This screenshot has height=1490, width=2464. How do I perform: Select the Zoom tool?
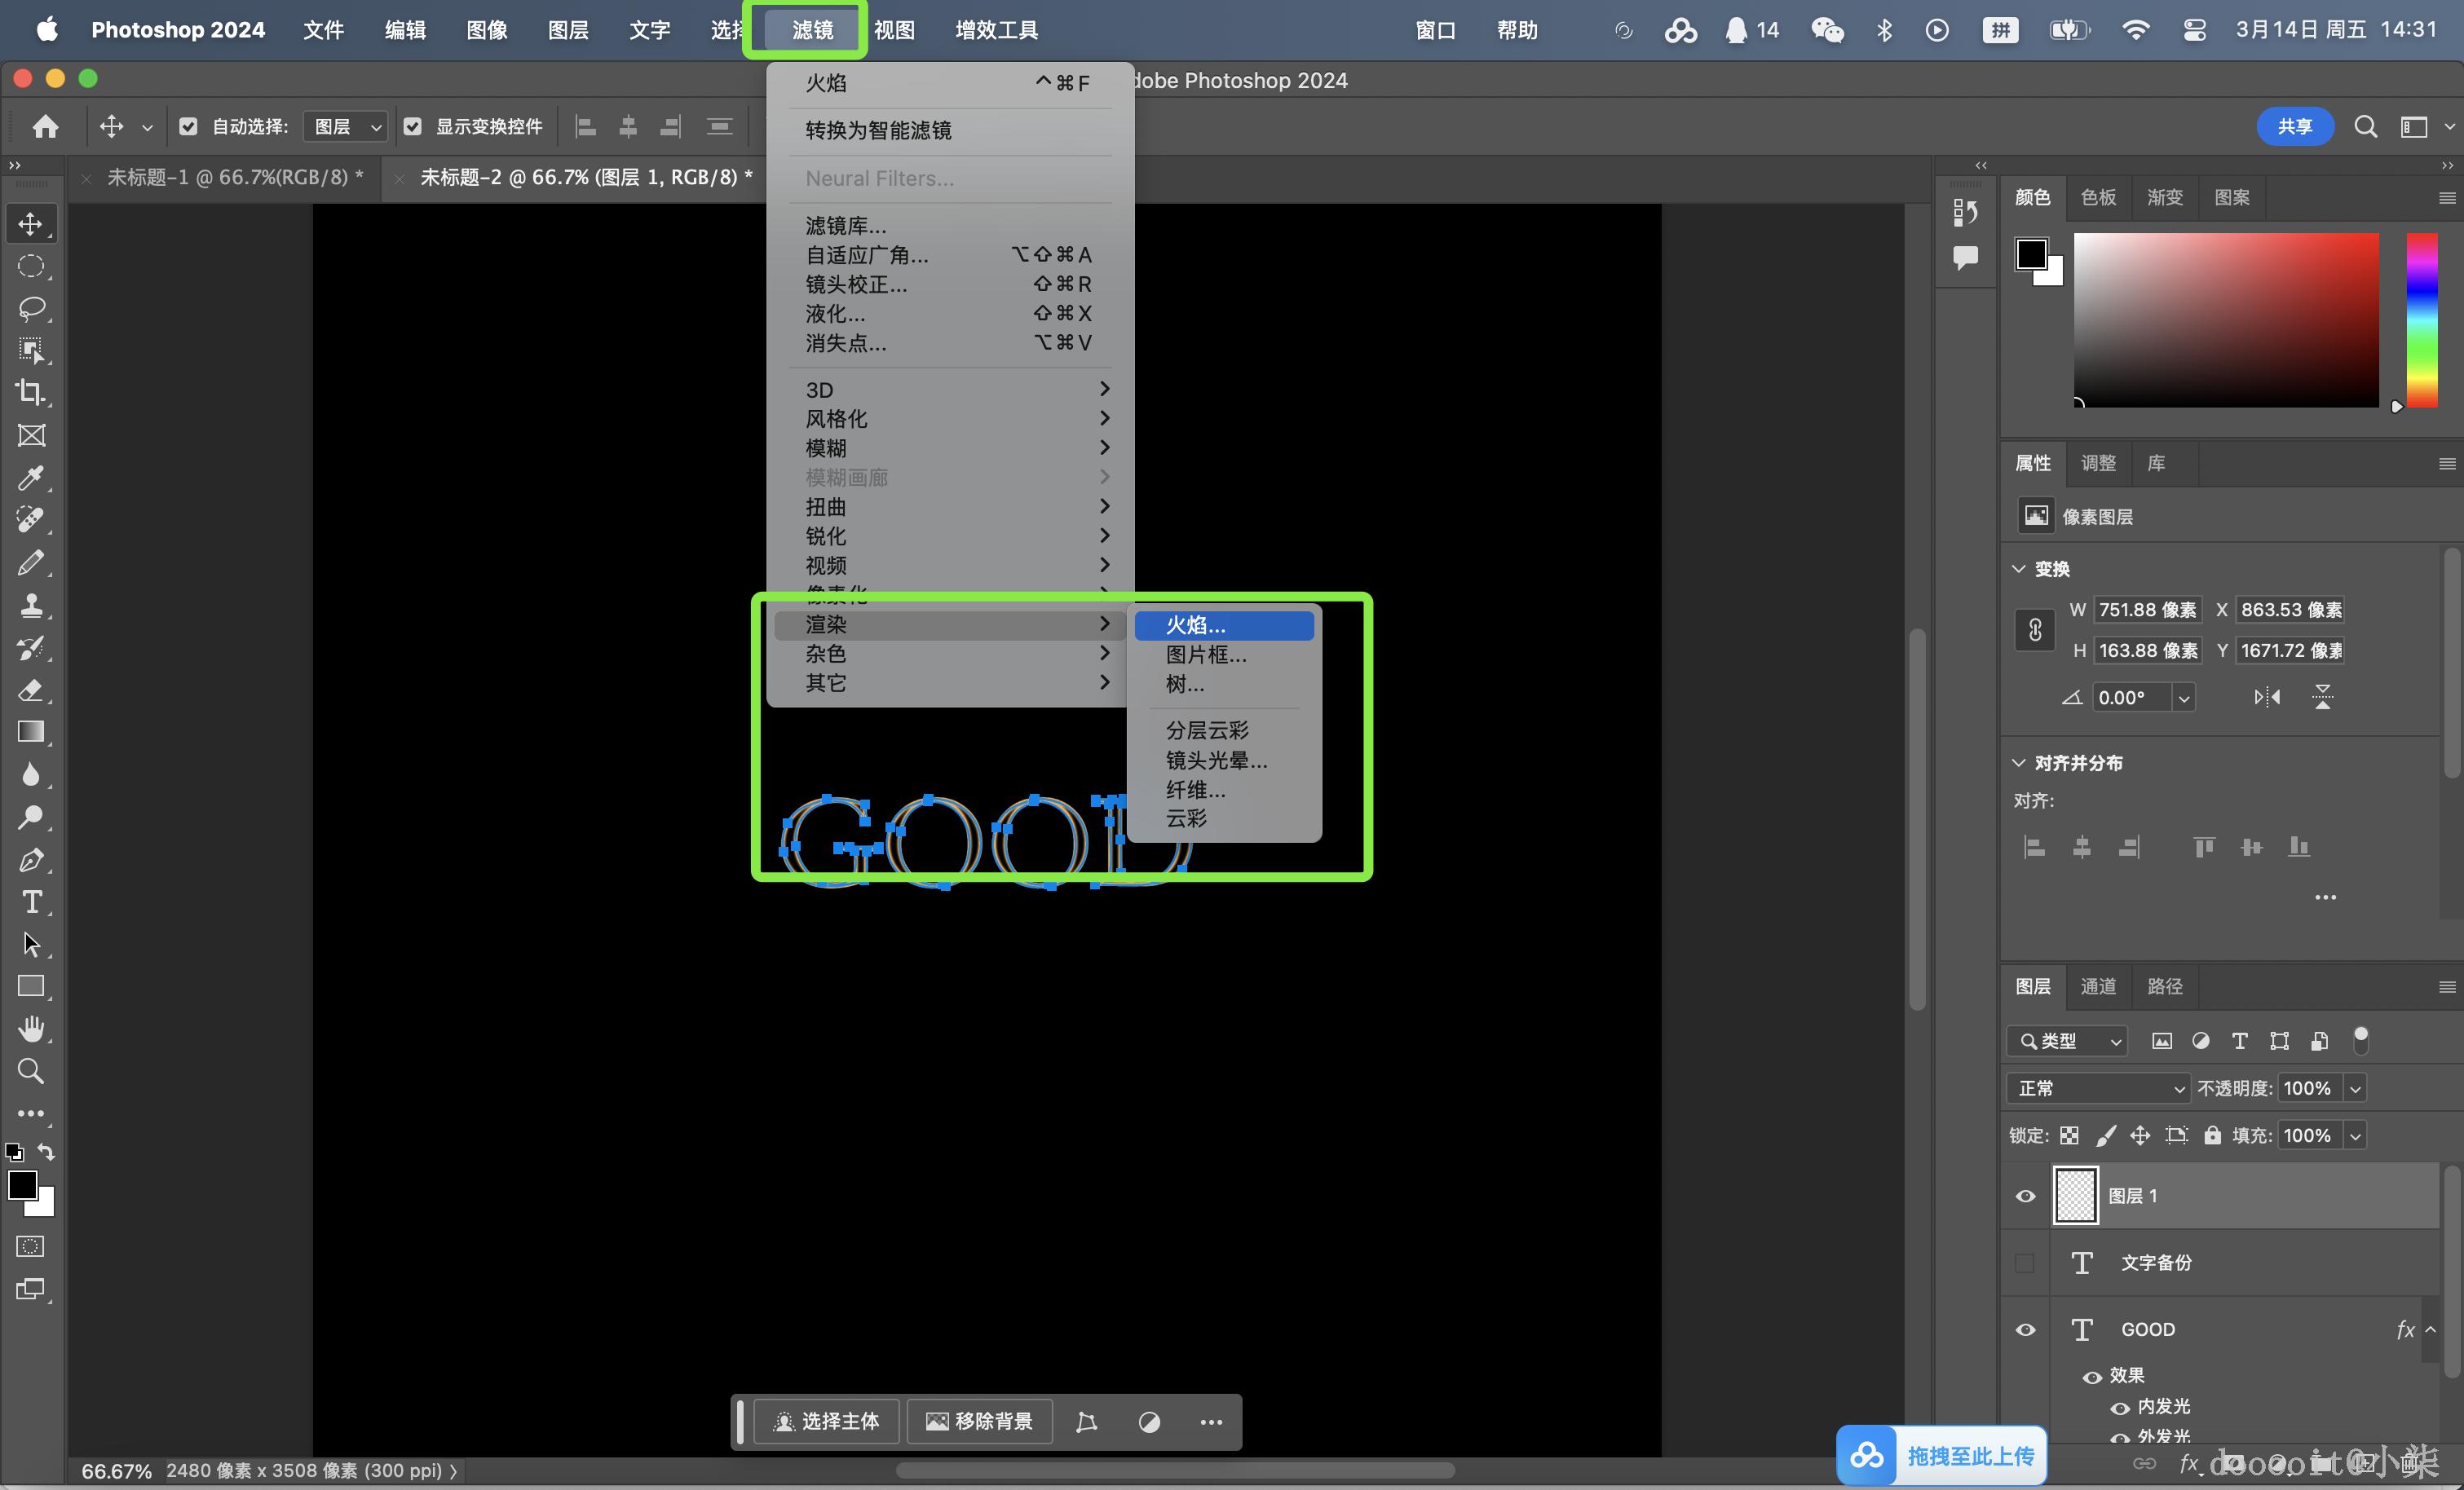click(x=31, y=1071)
